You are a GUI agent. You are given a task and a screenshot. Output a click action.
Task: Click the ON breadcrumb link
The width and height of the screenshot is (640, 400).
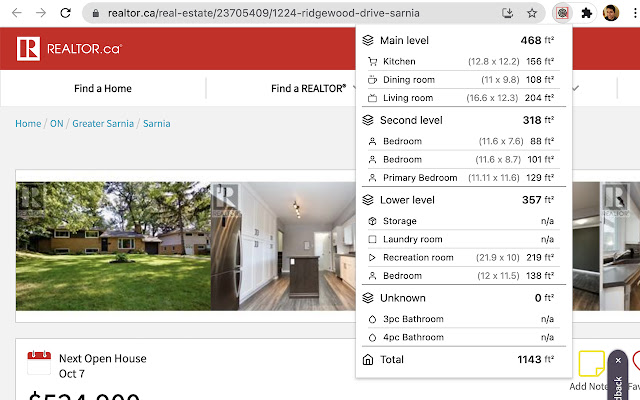coord(57,123)
